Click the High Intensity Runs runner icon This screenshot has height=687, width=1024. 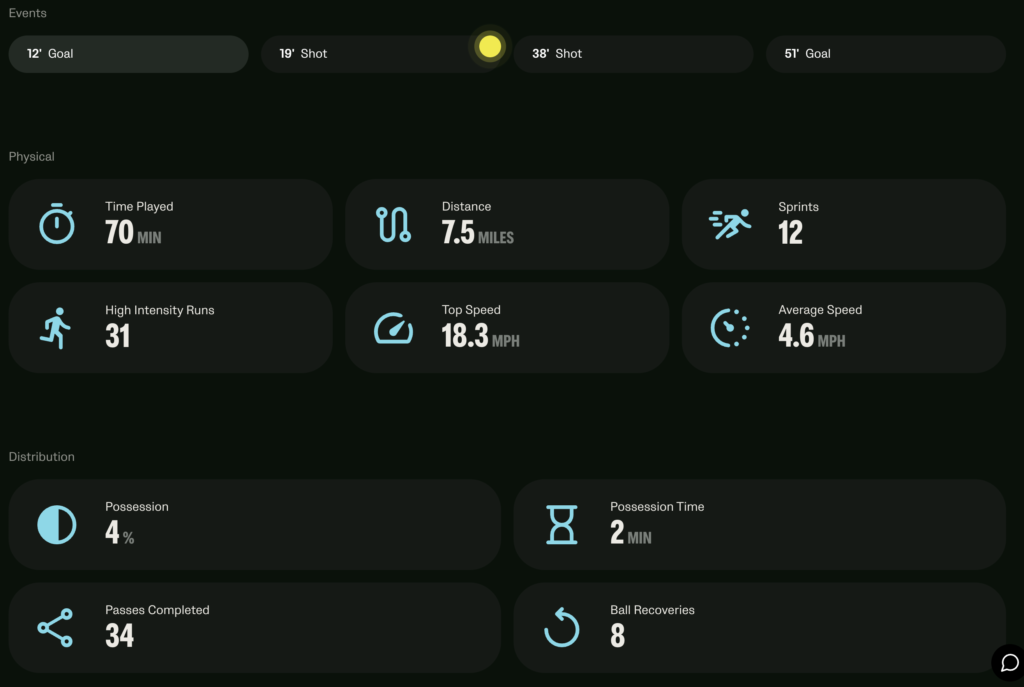click(56, 328)
